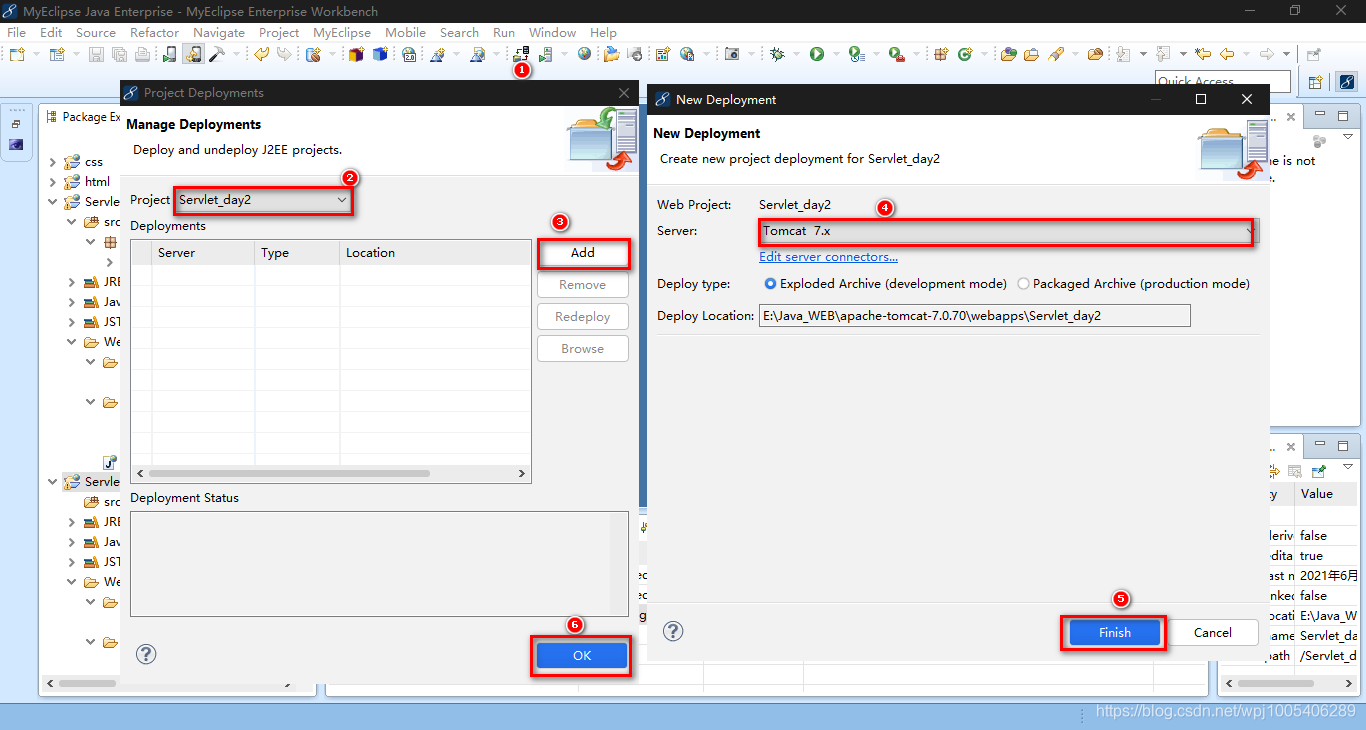1366x730 pixels.
Task: Open the dropdown arrow beside Run icon
Action: tap(836, 54)
